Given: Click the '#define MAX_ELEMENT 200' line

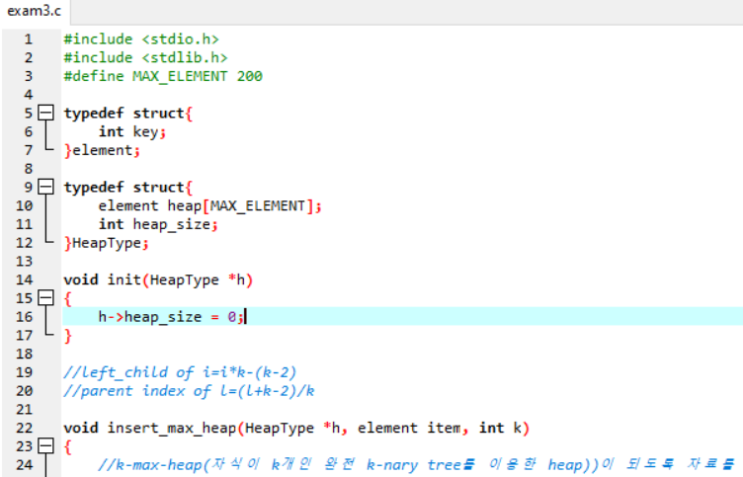Looking at the screenshot, I should [163, 76].
